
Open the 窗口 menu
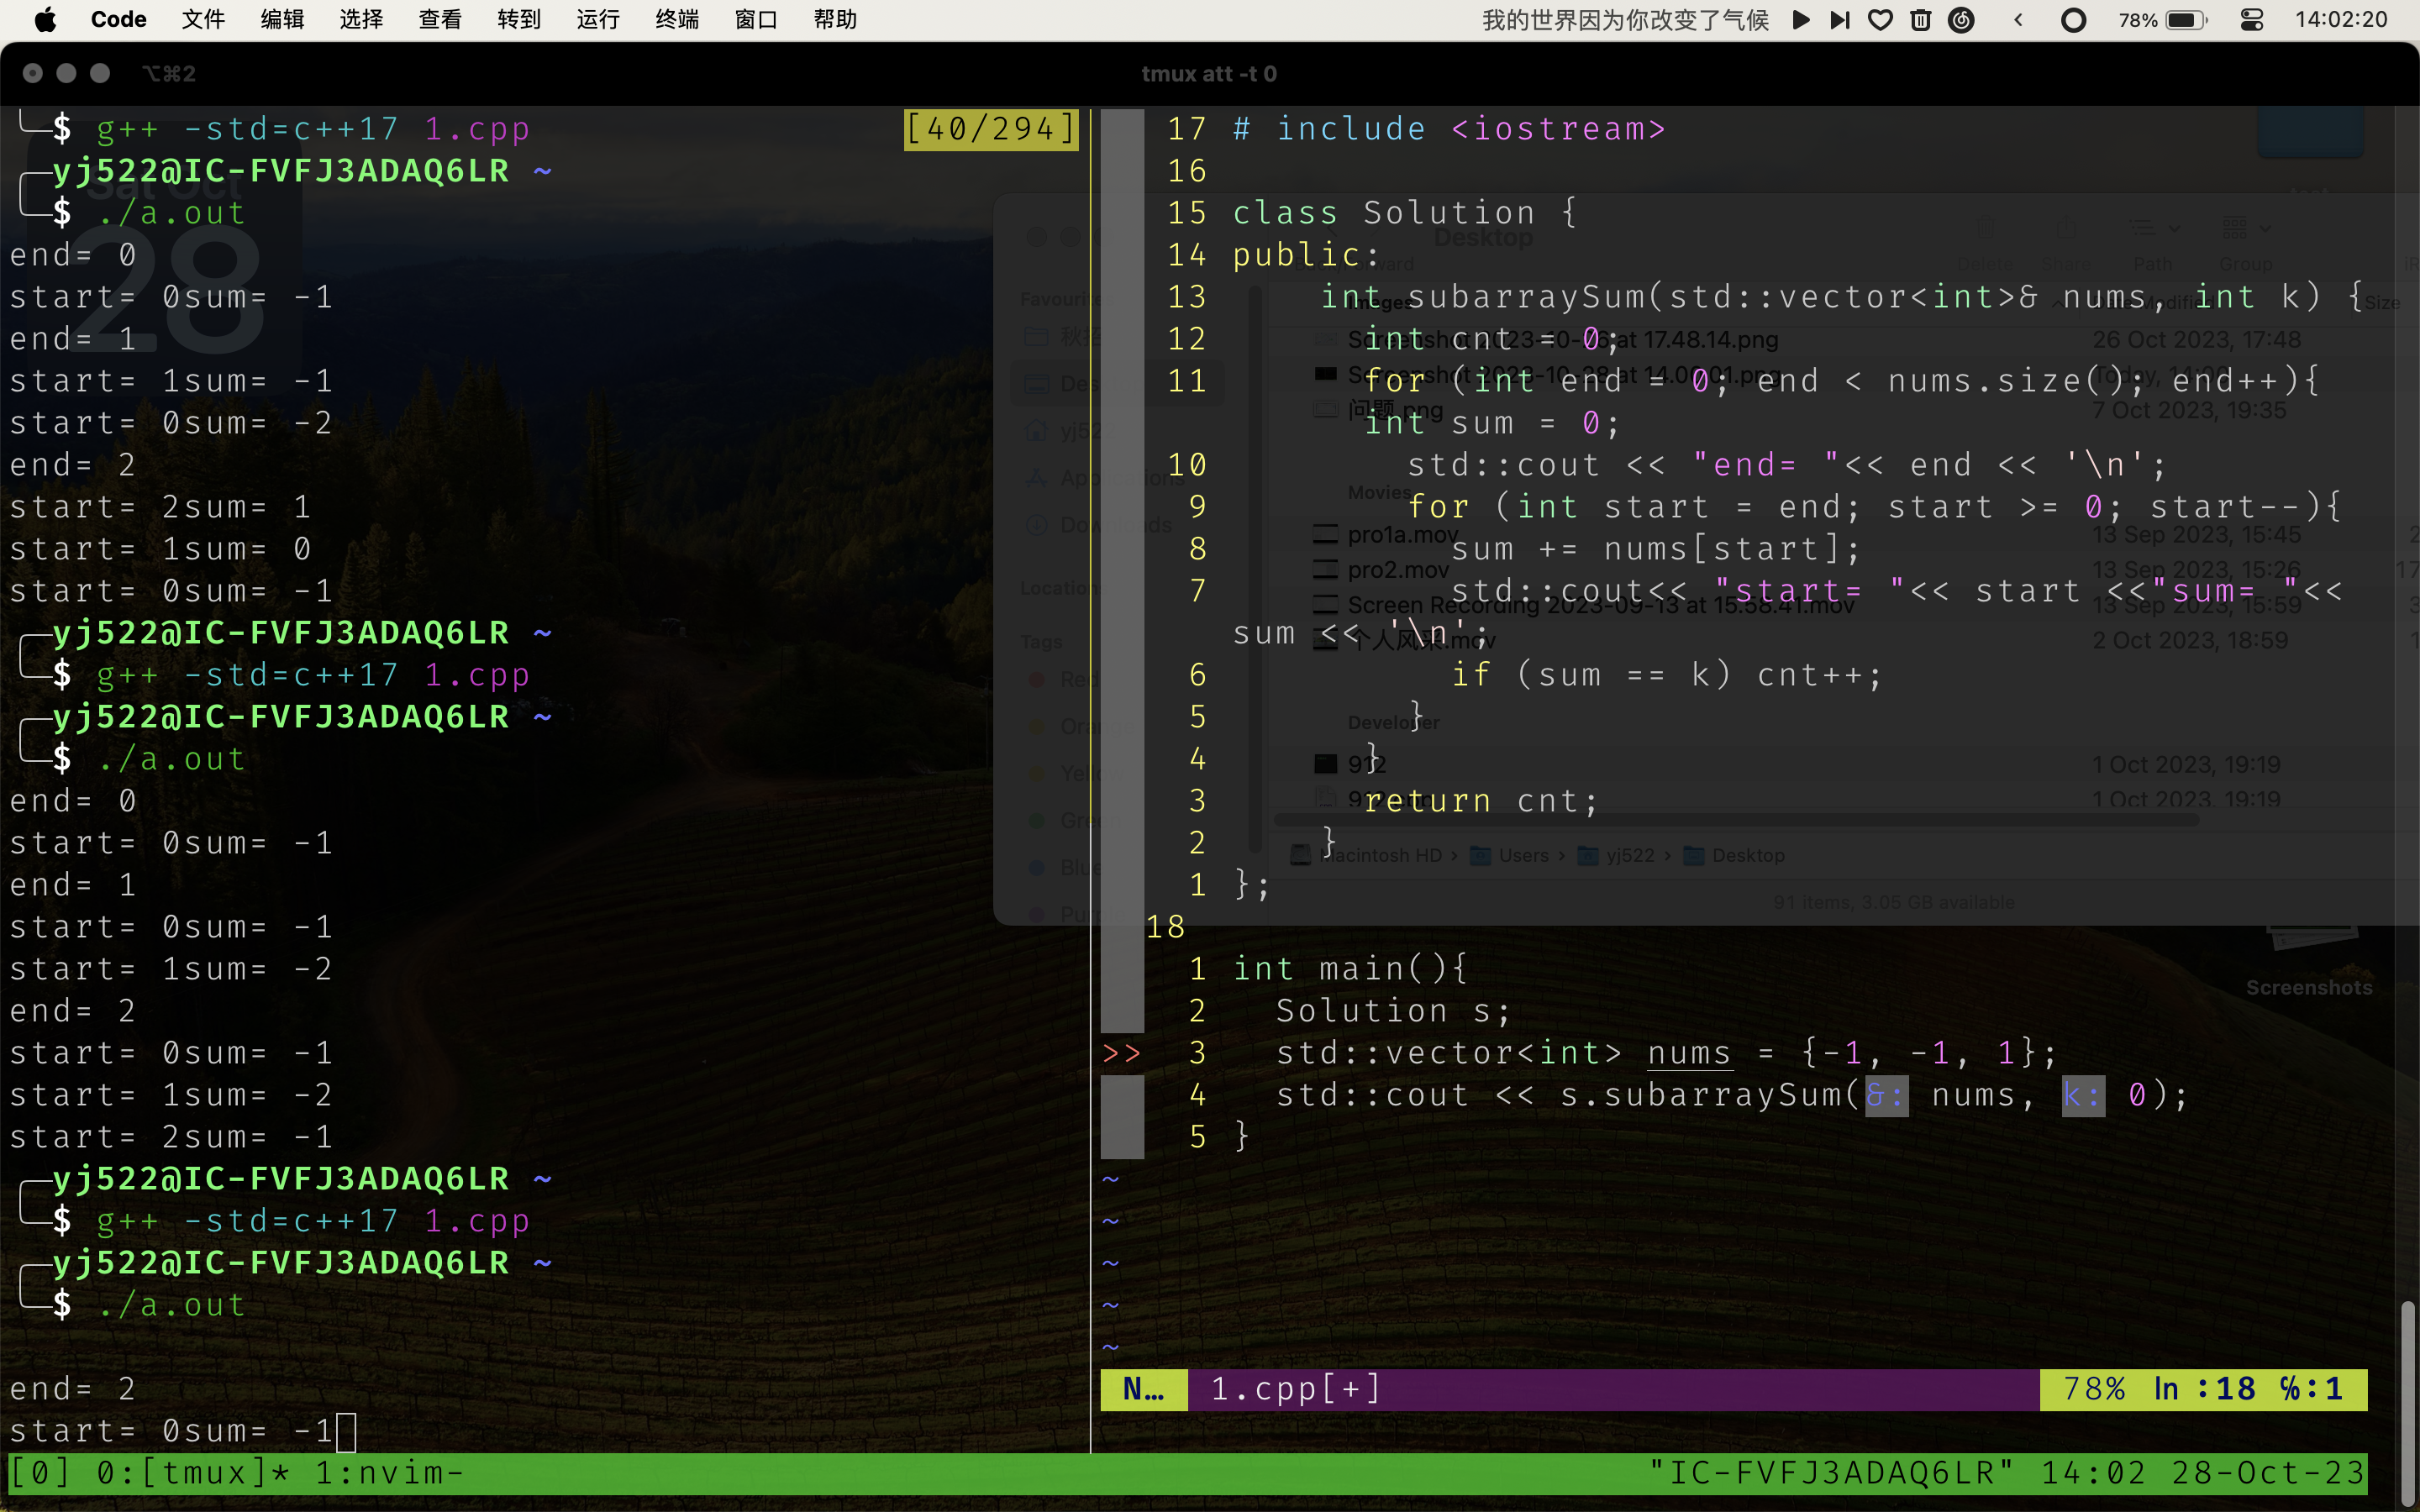[x=756, y=20]
